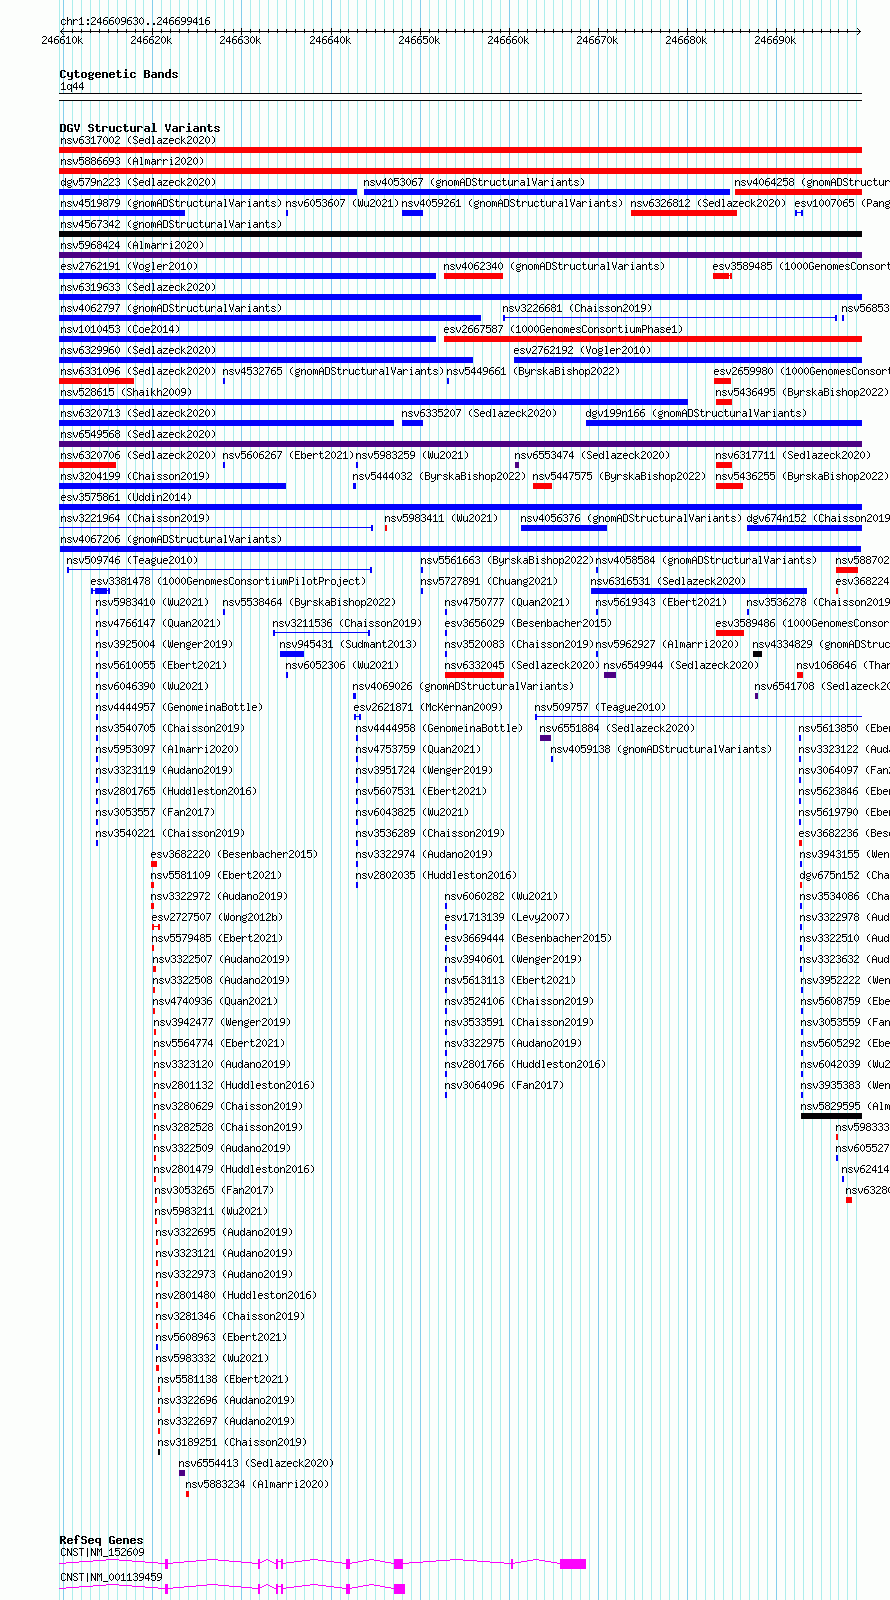Select nsv2802035 (Huddleston2016) label
The image size is (890, 1600).
pyautogui.click(x=436, y=875)
